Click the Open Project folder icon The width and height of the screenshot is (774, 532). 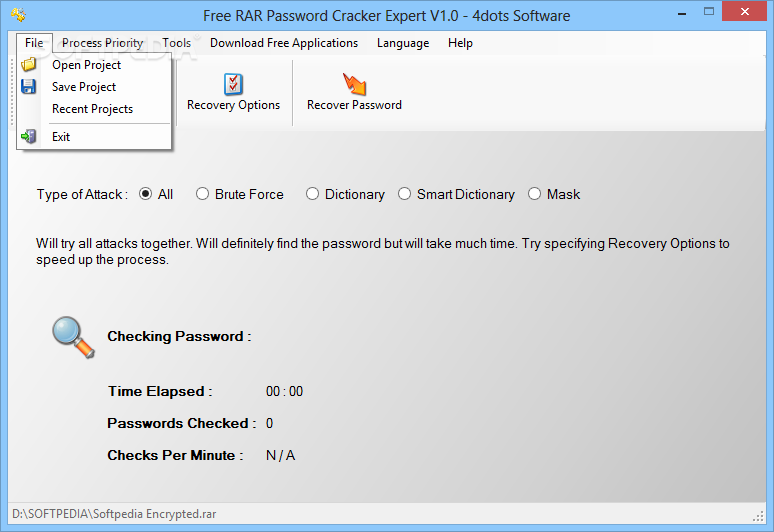point(29,65)
